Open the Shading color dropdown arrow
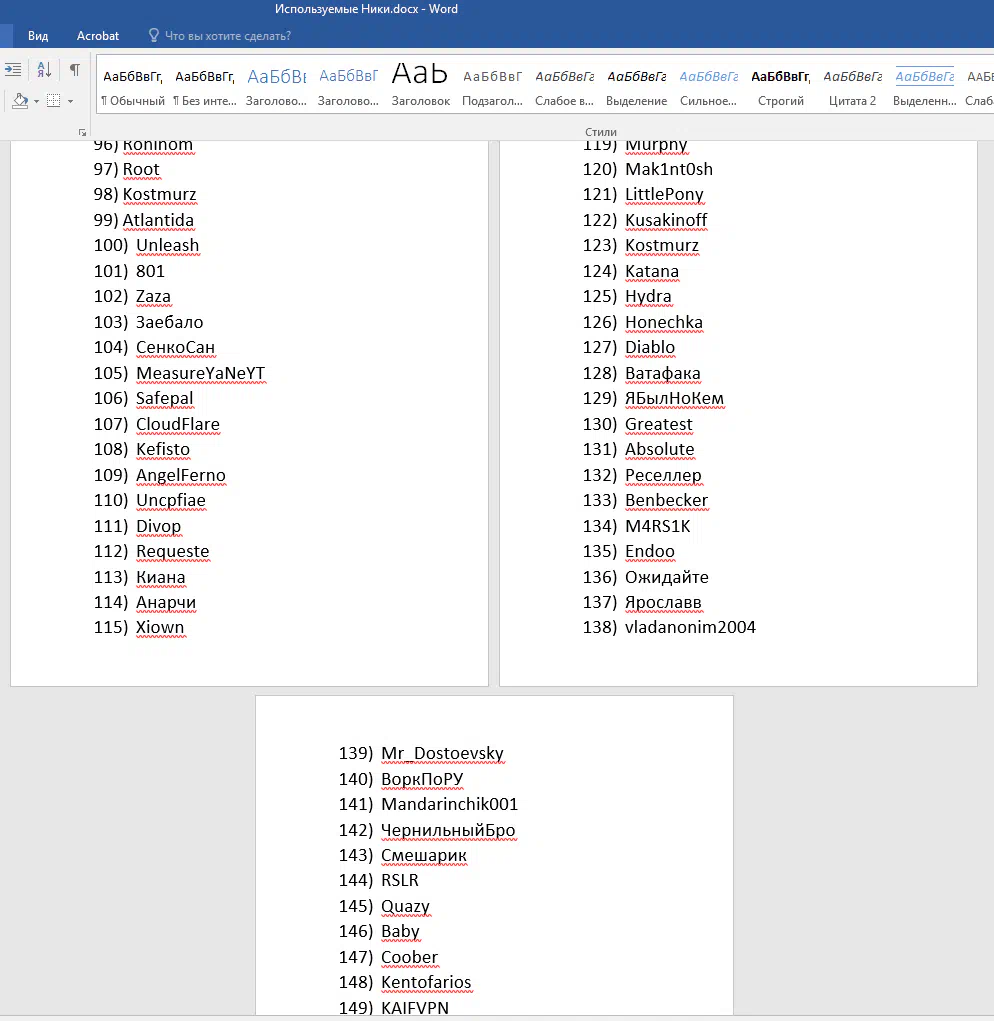 tap(36, 102)
